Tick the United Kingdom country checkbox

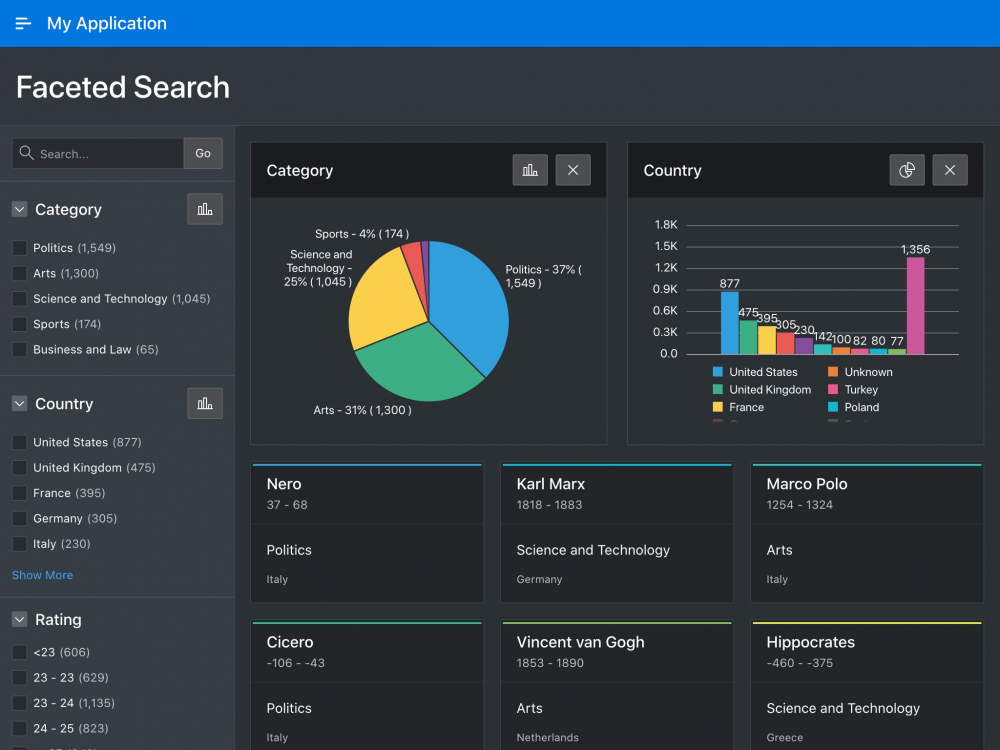click(19, 468)
